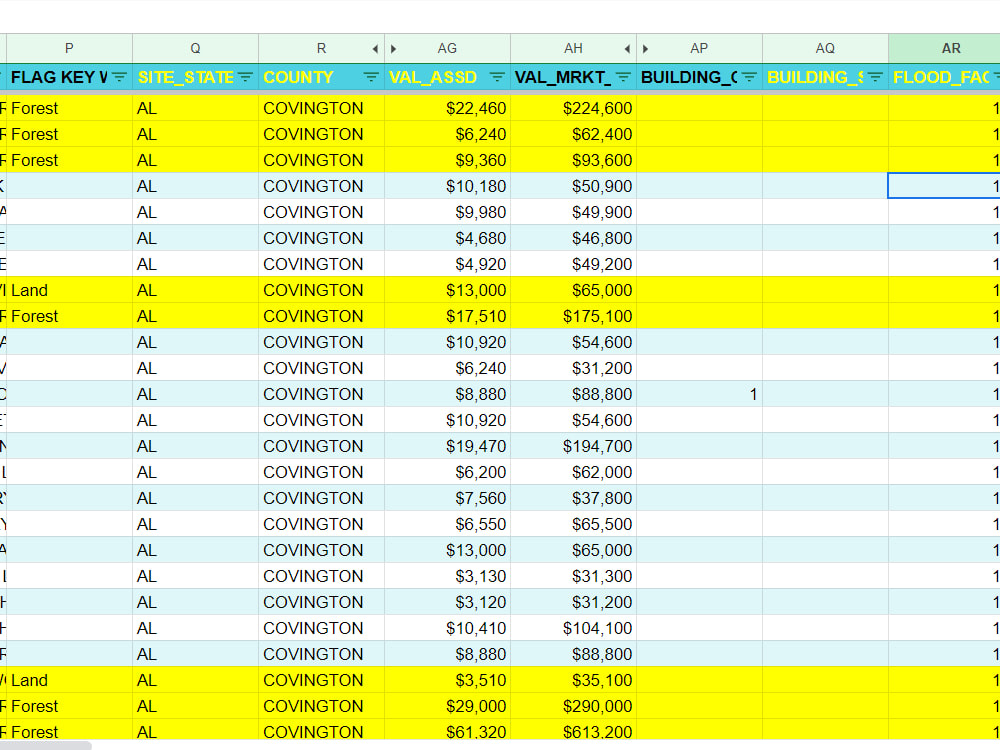This screenshot has width=1000, height=750.
Task: Select cell with value $194,700
Action: pyautogui.click(x=573, y=446)
